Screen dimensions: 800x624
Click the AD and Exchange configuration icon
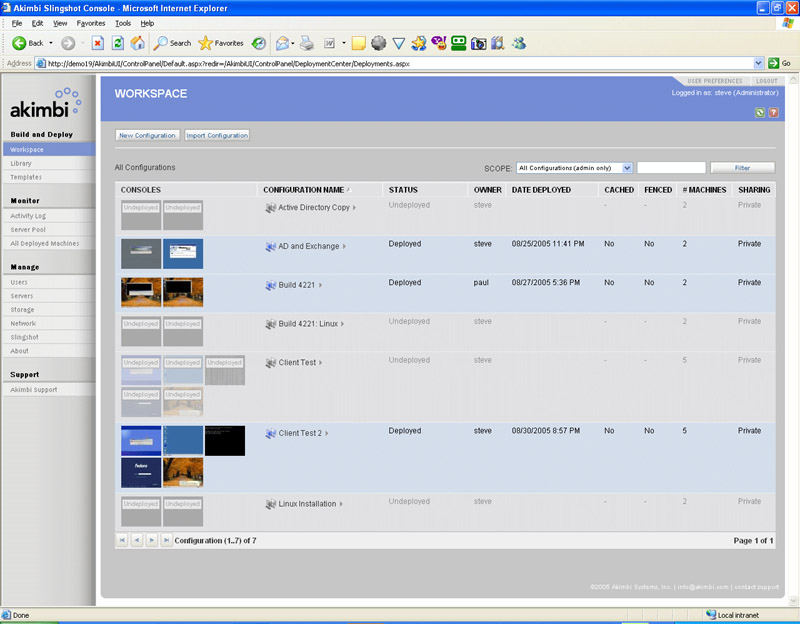pos(270,246)
